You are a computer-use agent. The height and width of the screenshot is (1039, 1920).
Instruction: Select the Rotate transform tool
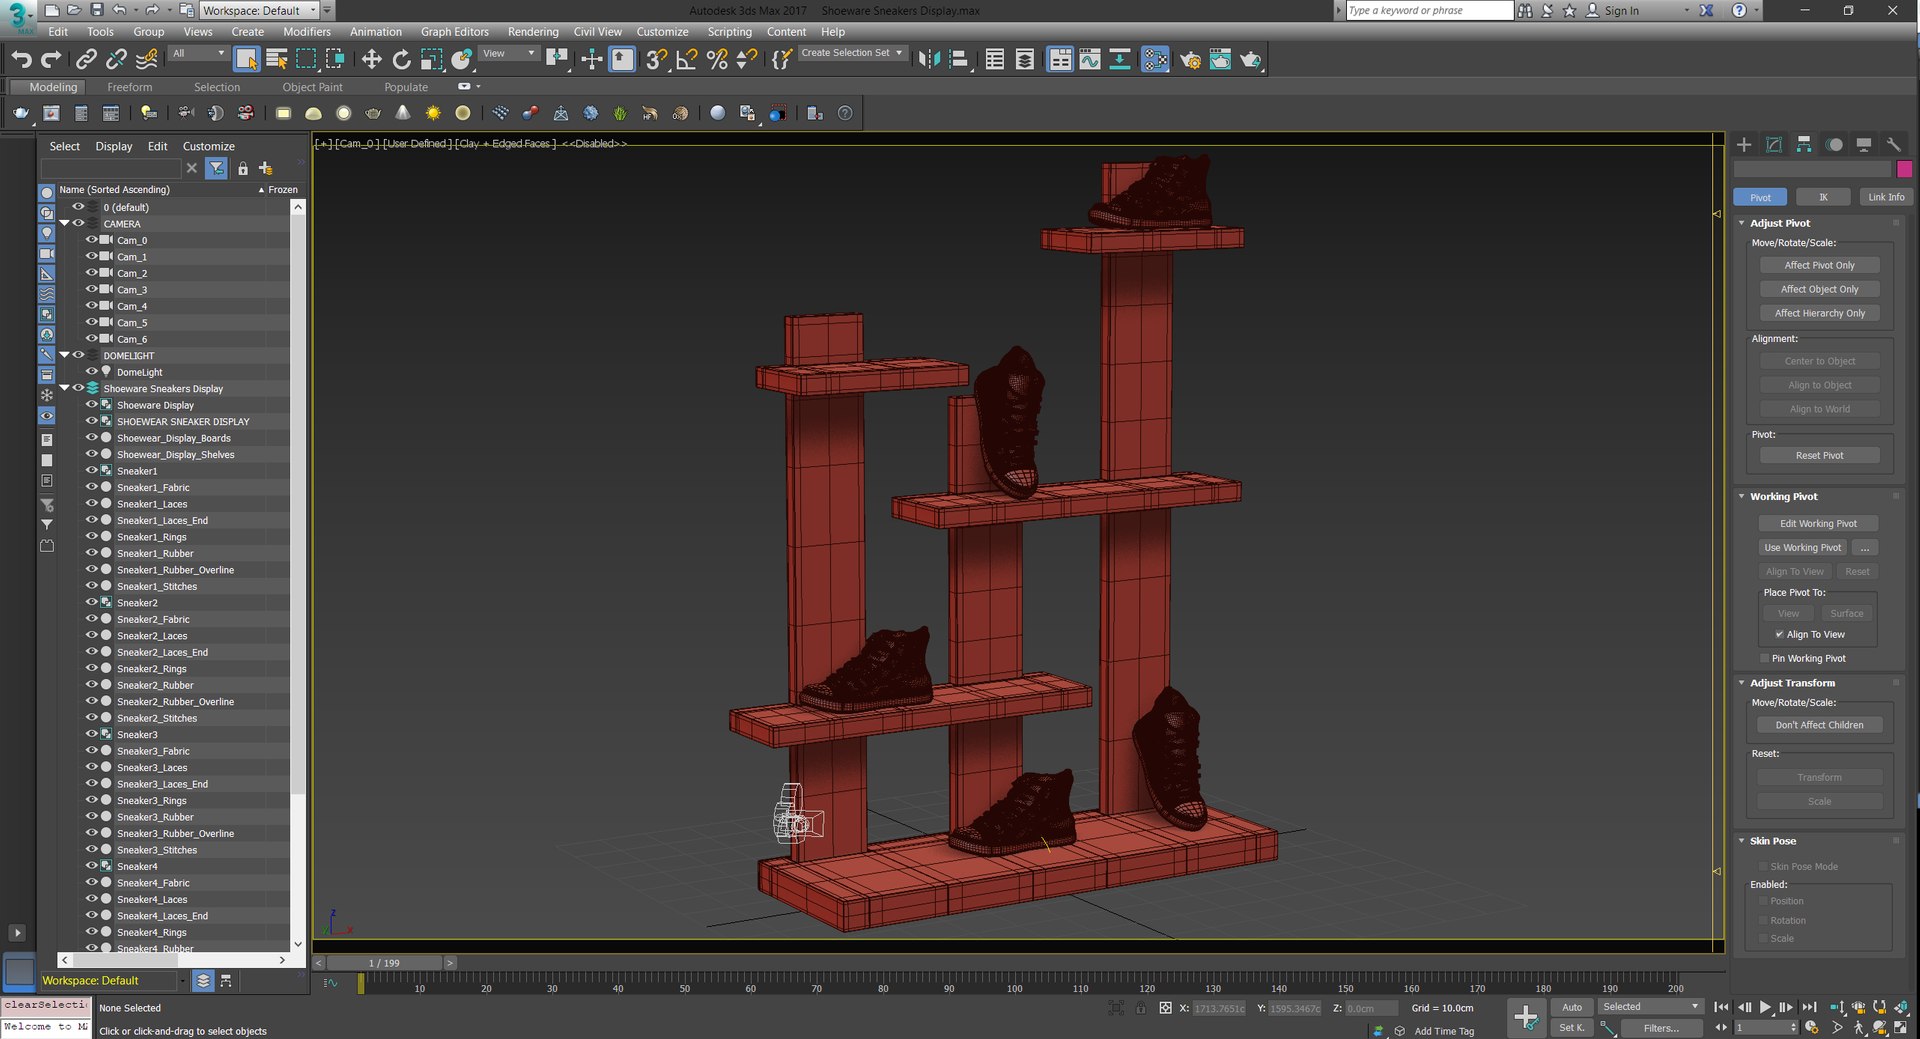point(401,60)
